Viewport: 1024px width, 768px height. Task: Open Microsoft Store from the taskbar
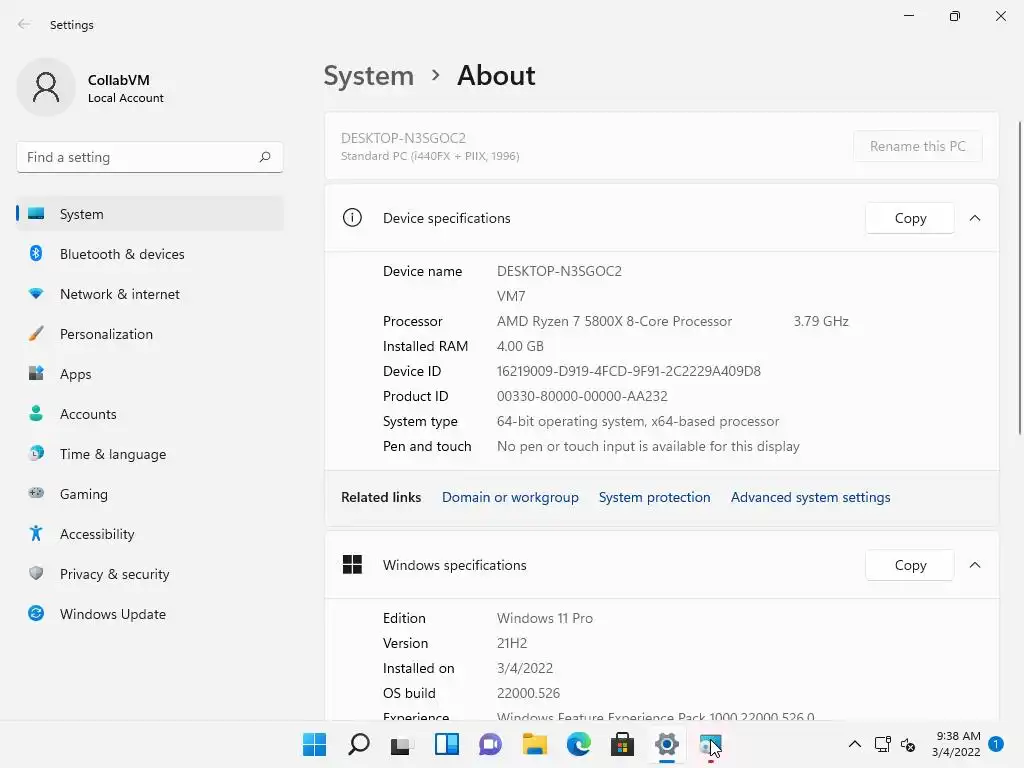622,744
